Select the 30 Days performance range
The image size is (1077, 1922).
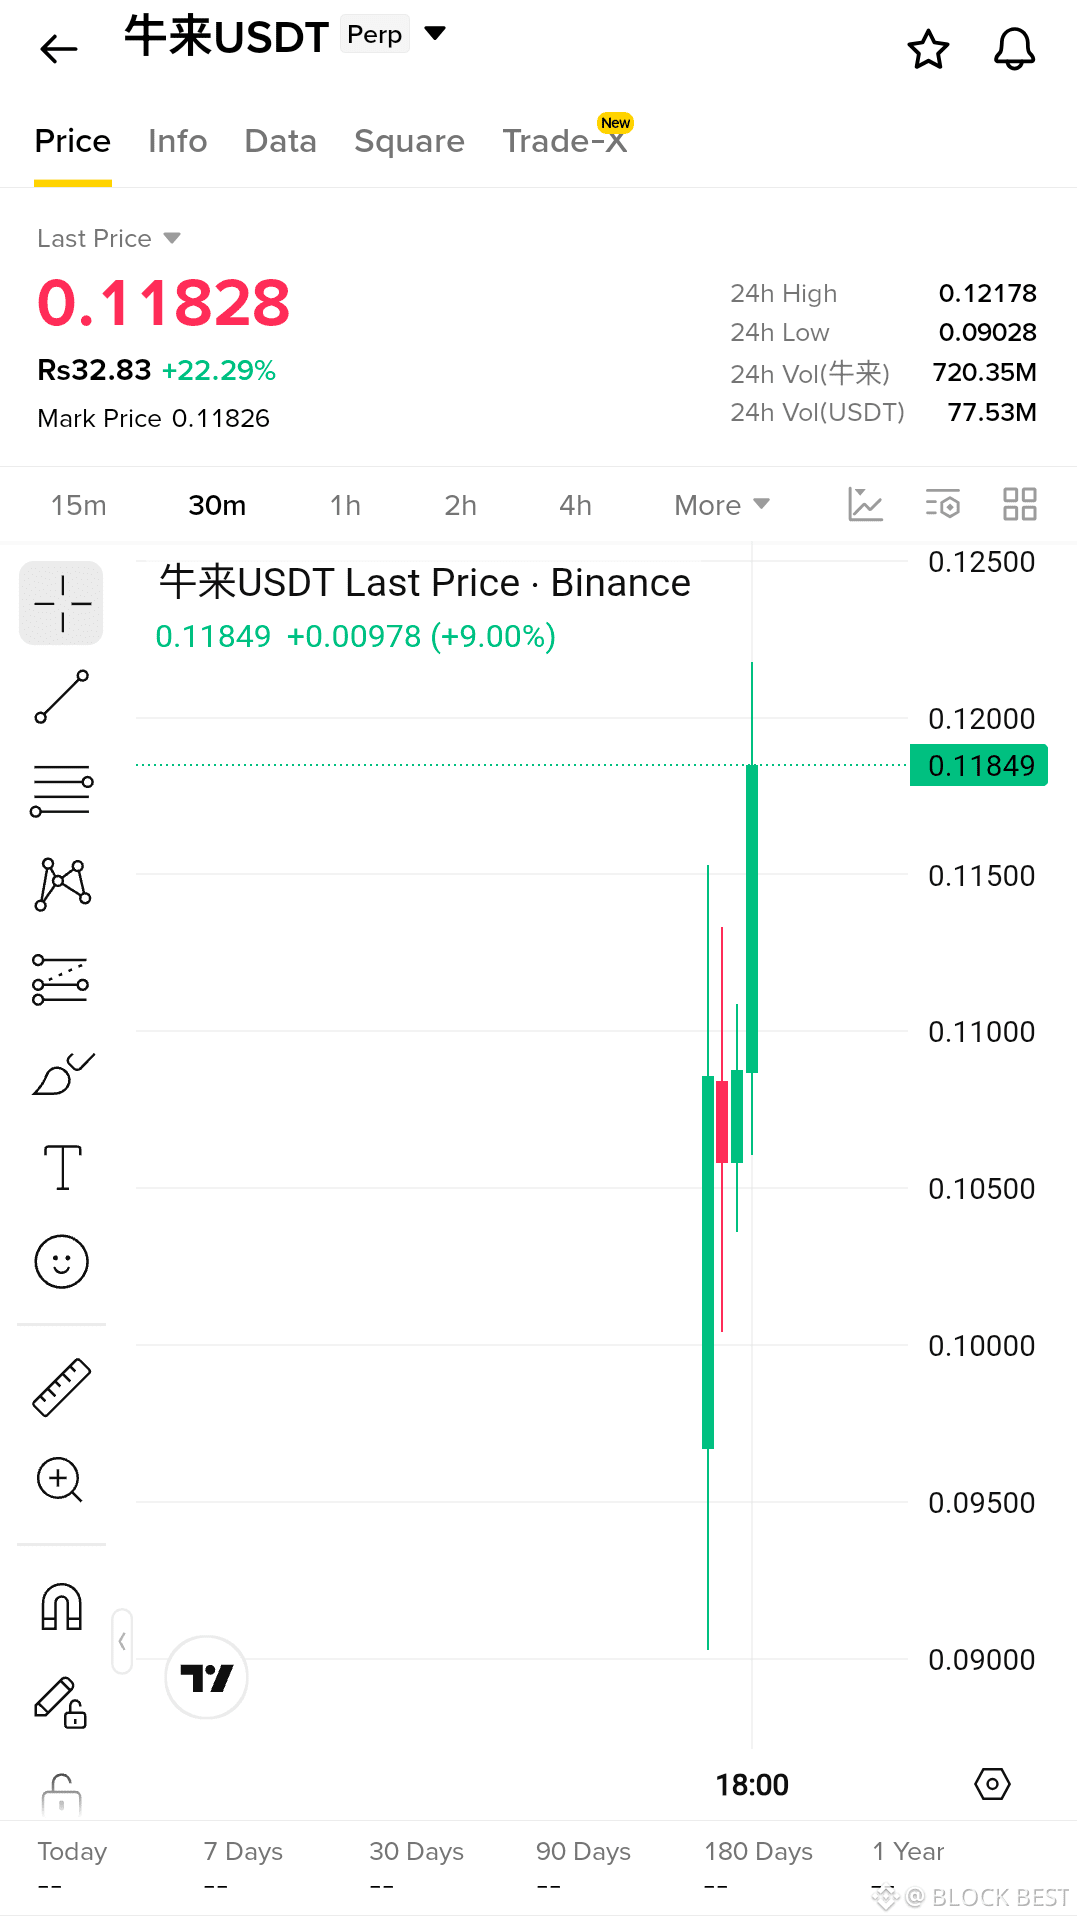coord(416,1866)
